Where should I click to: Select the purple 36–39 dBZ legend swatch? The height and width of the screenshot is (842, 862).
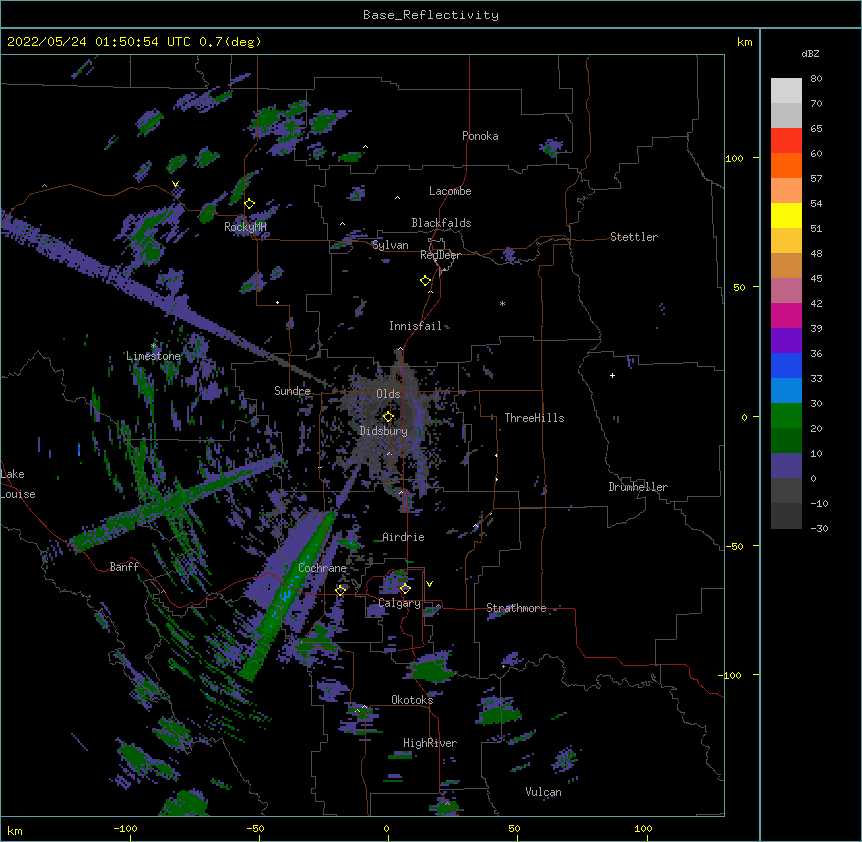(x=786, y=341)
